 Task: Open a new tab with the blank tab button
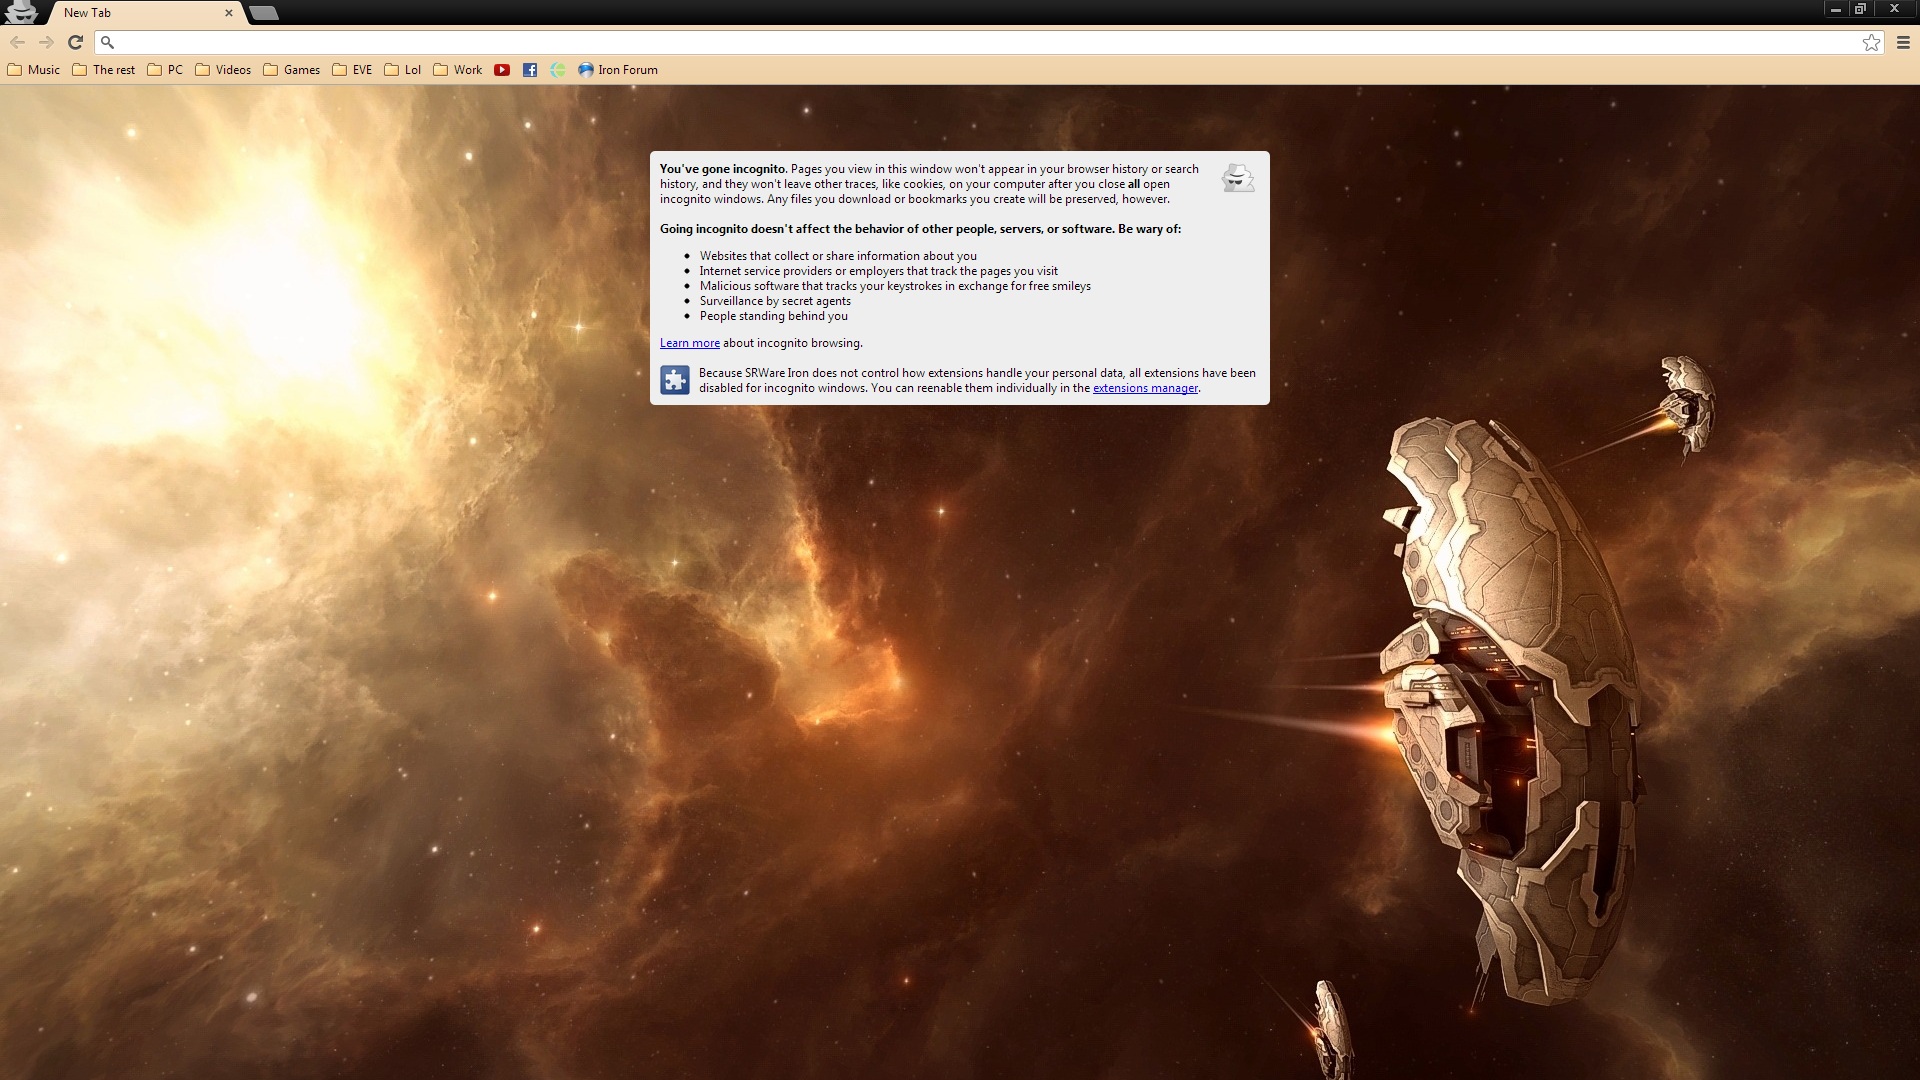click(x=263, y=13)
